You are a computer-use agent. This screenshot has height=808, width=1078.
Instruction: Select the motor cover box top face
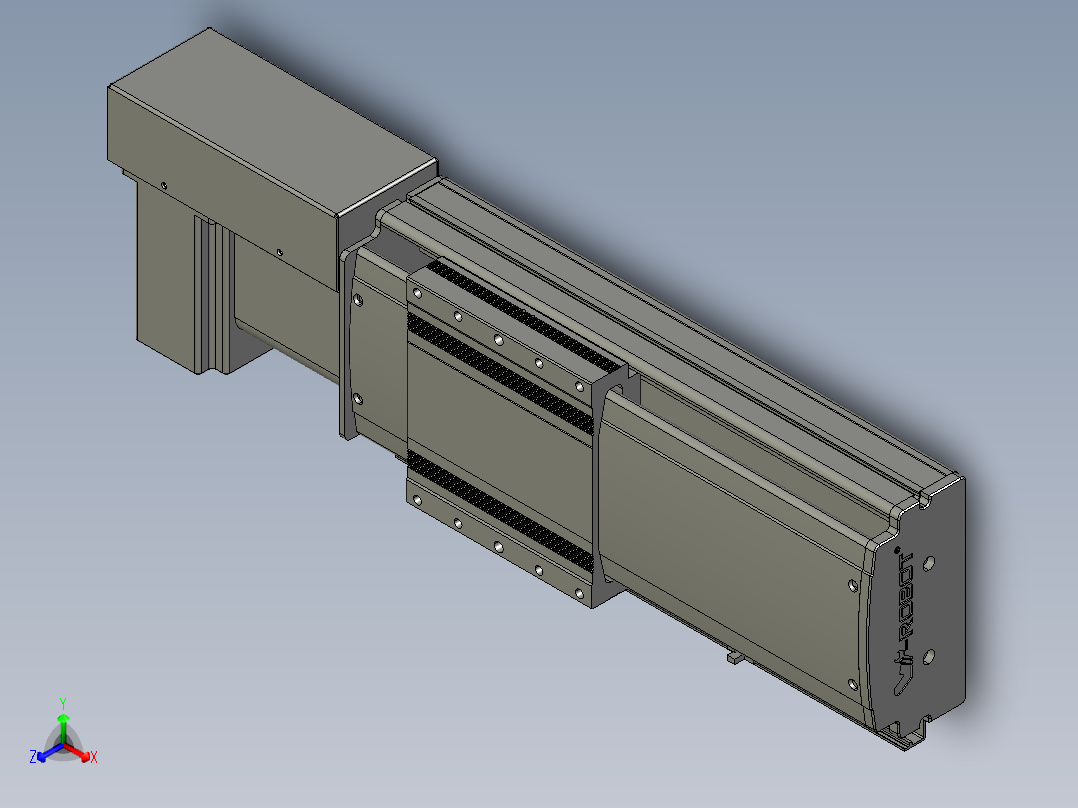273,121
